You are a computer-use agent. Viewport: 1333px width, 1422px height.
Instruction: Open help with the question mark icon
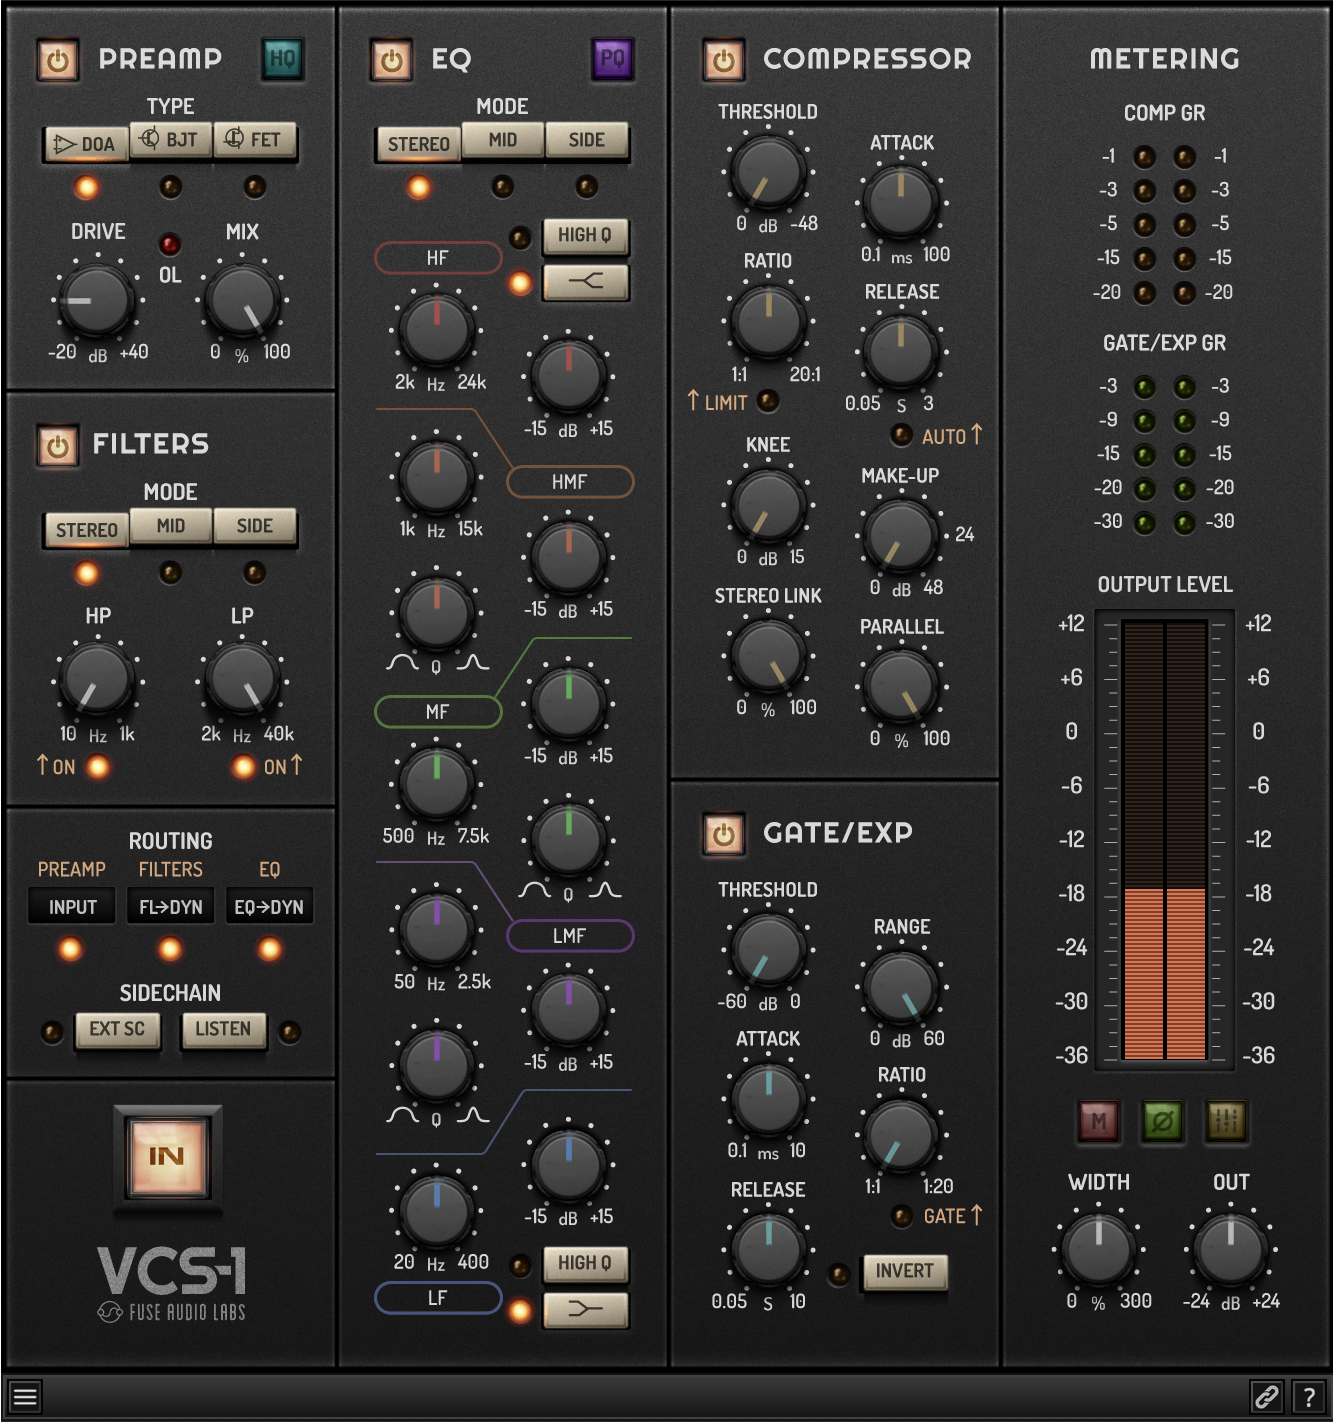(x=1308, y=1396)
